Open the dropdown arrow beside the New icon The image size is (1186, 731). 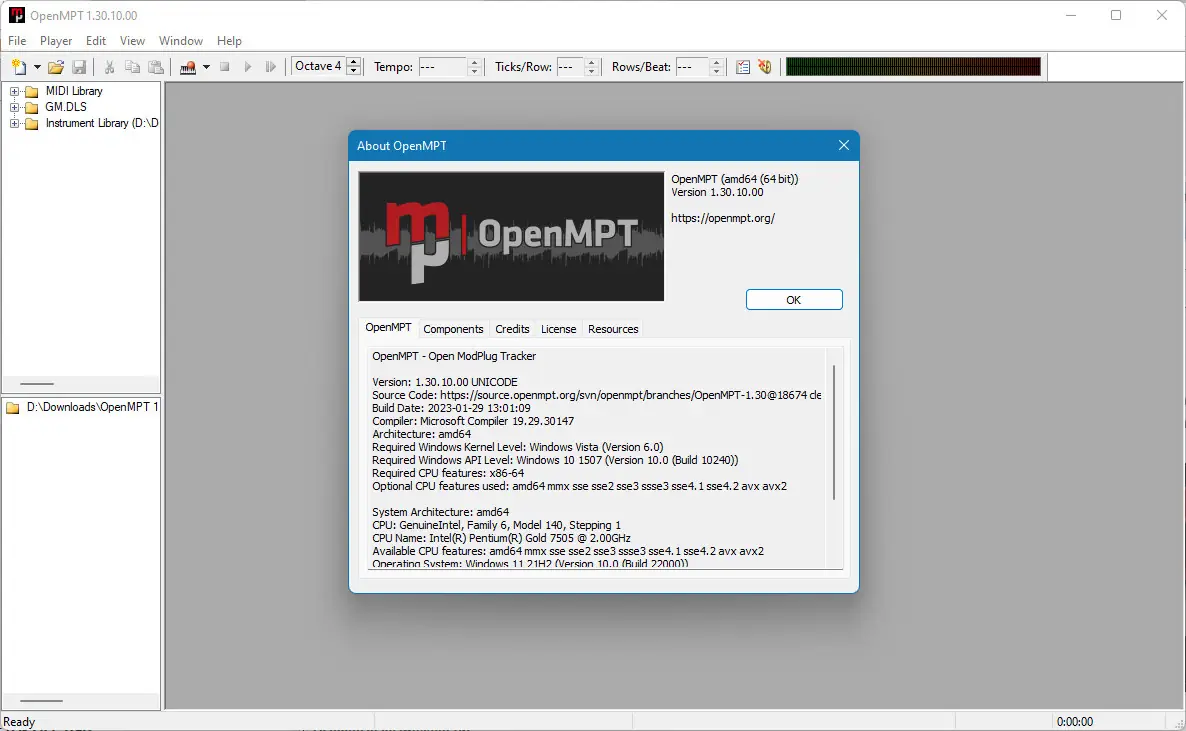click(36, 67)
